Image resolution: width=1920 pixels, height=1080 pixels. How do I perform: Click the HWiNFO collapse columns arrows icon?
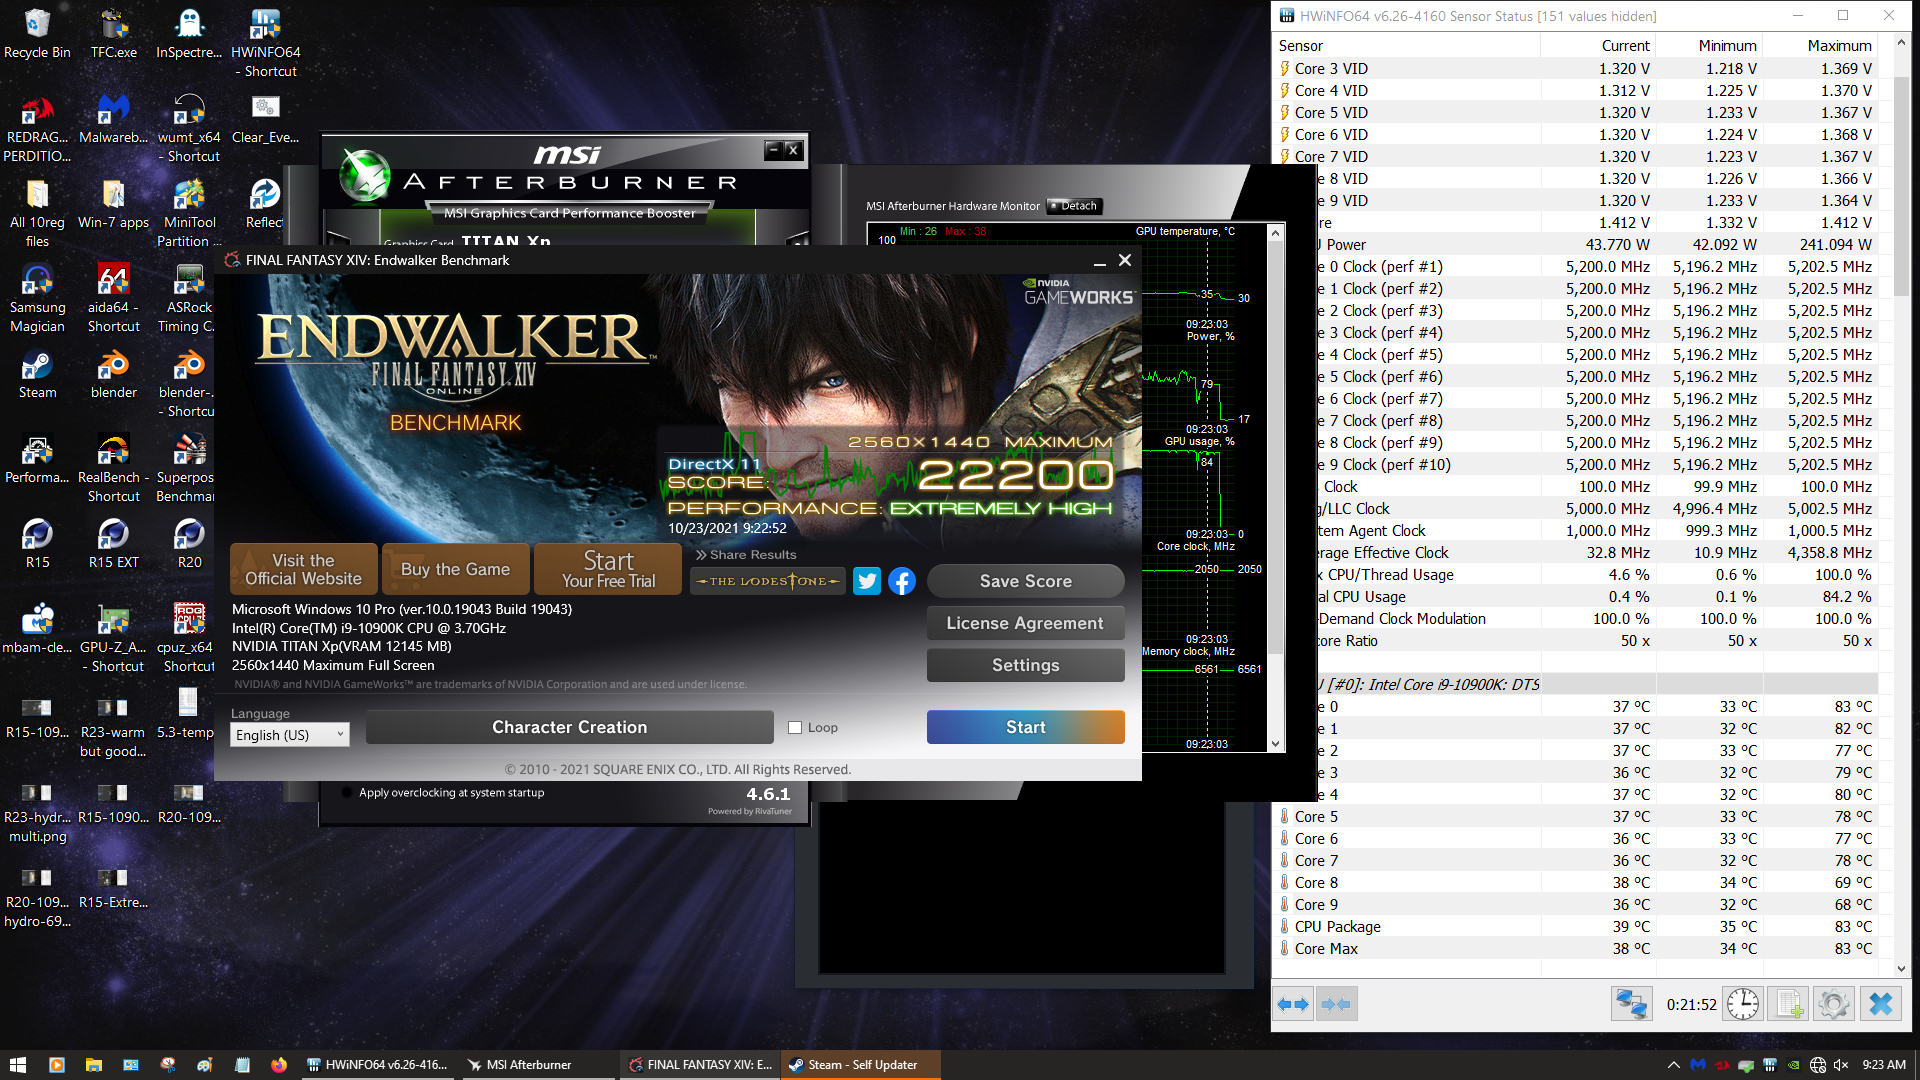pyautogui.click(x=1336, y=1004)
